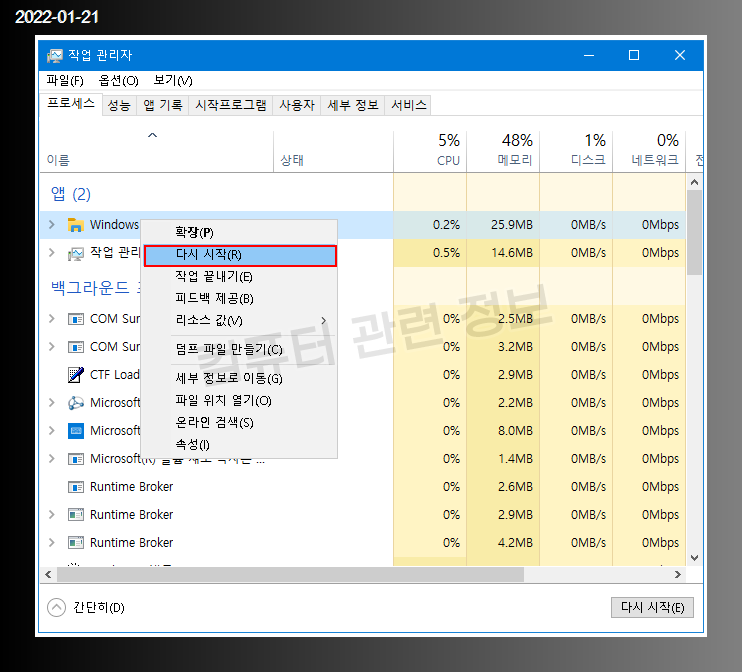Expand the Runtime Broker row showing 4.2MB
Image resolution: width=742 pixels, height=672 pixels.
(x=52, y=542)
